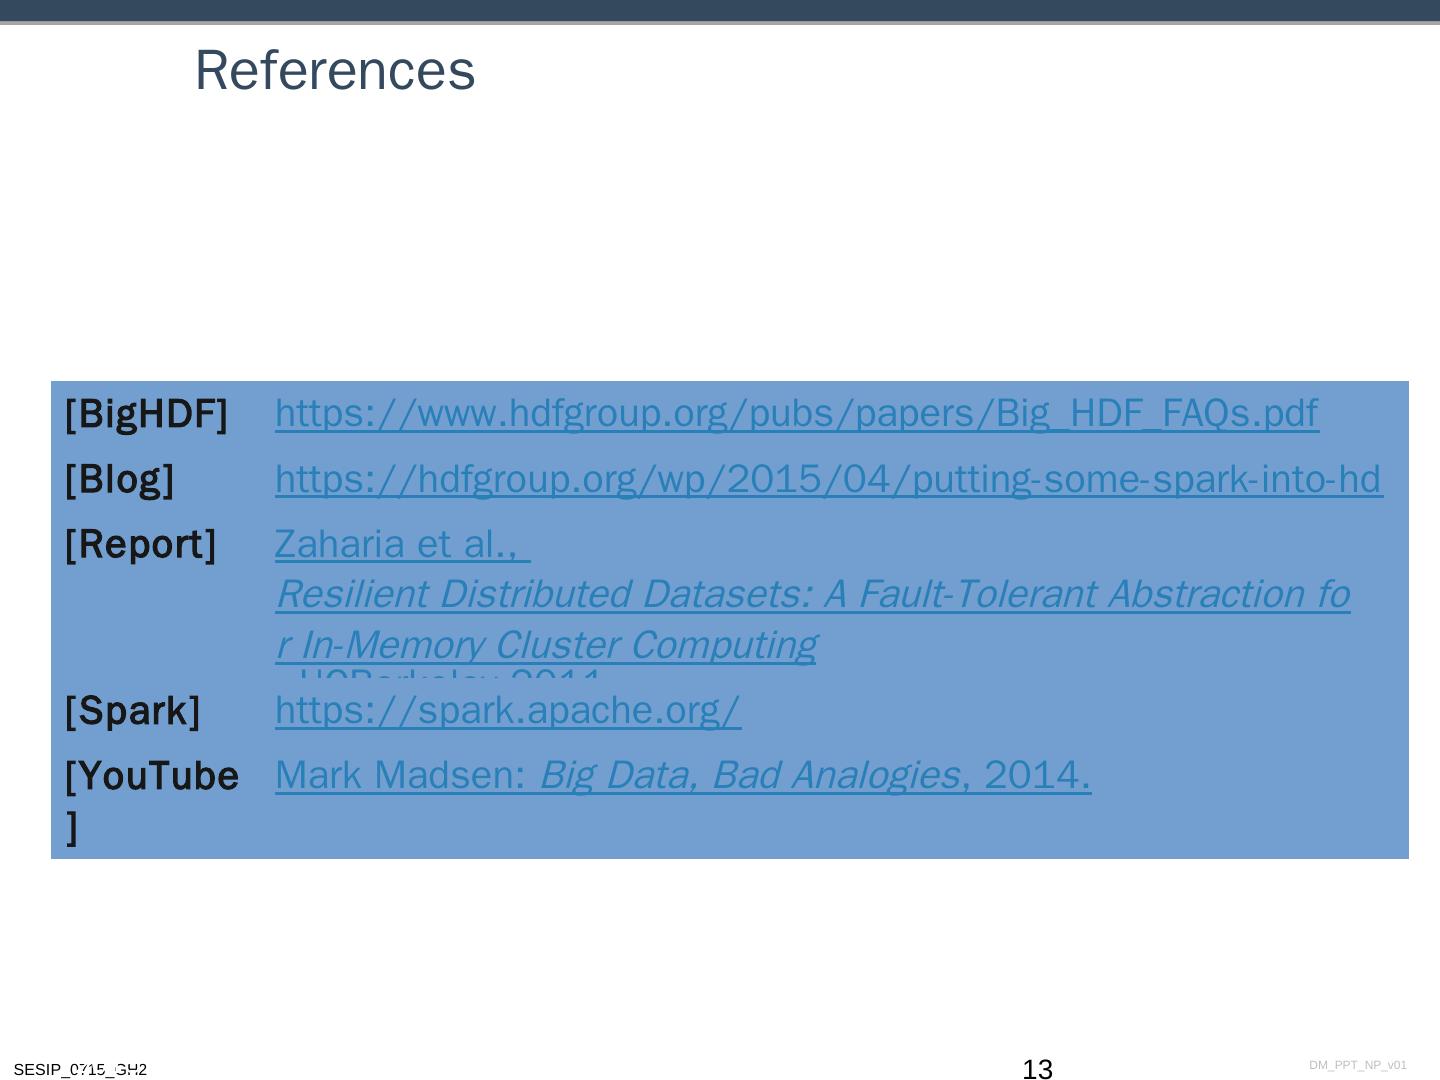The image size is (1440, 1080).
Task: Click the "r In-Memory Cluster Computing" link line
Action: [546, 645]
